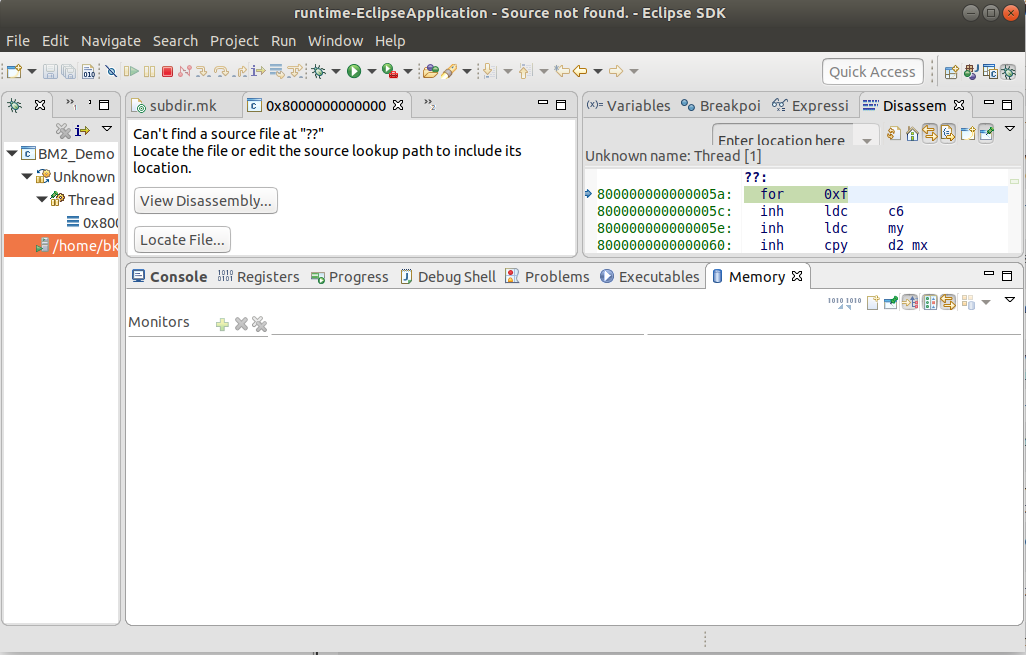
Task: Open the Memory view menu triangle
Action: [1010, 300]
